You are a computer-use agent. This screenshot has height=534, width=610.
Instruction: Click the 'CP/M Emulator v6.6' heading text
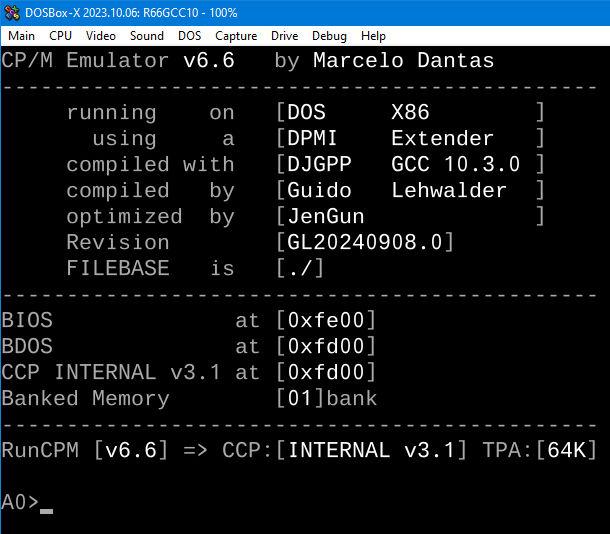[118, 61]
